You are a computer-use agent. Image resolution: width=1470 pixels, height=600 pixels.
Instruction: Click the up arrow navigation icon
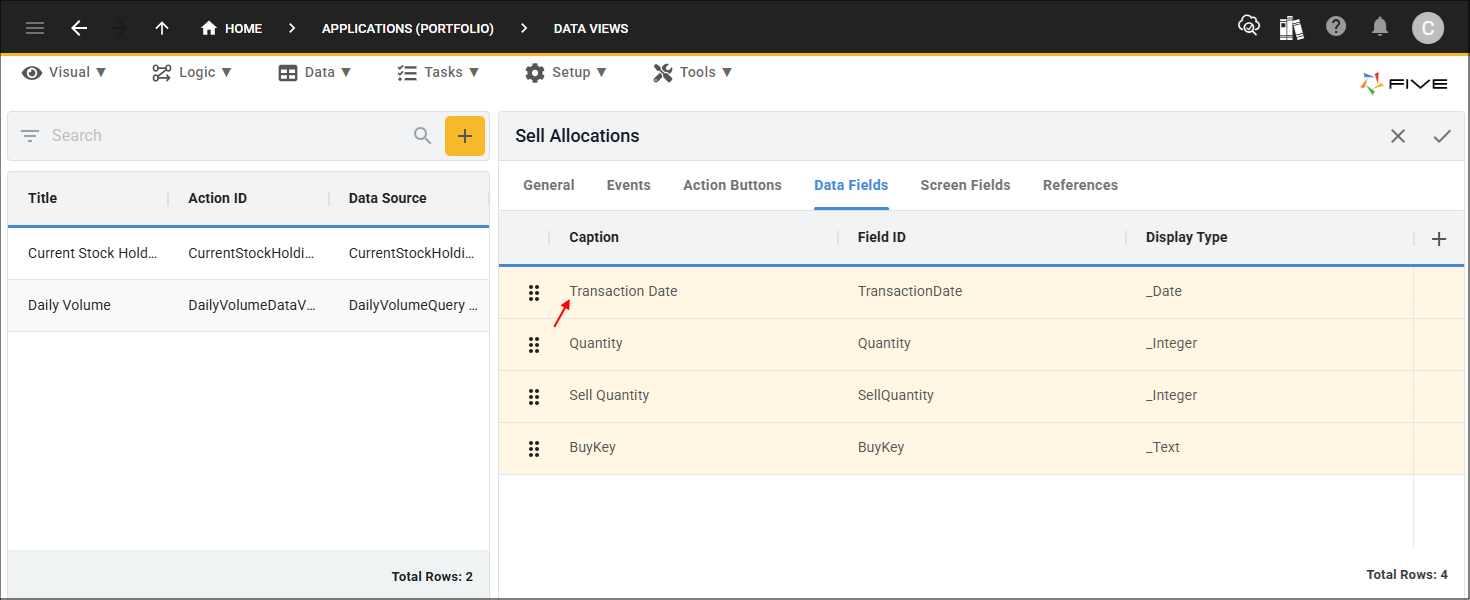(161, 28)
